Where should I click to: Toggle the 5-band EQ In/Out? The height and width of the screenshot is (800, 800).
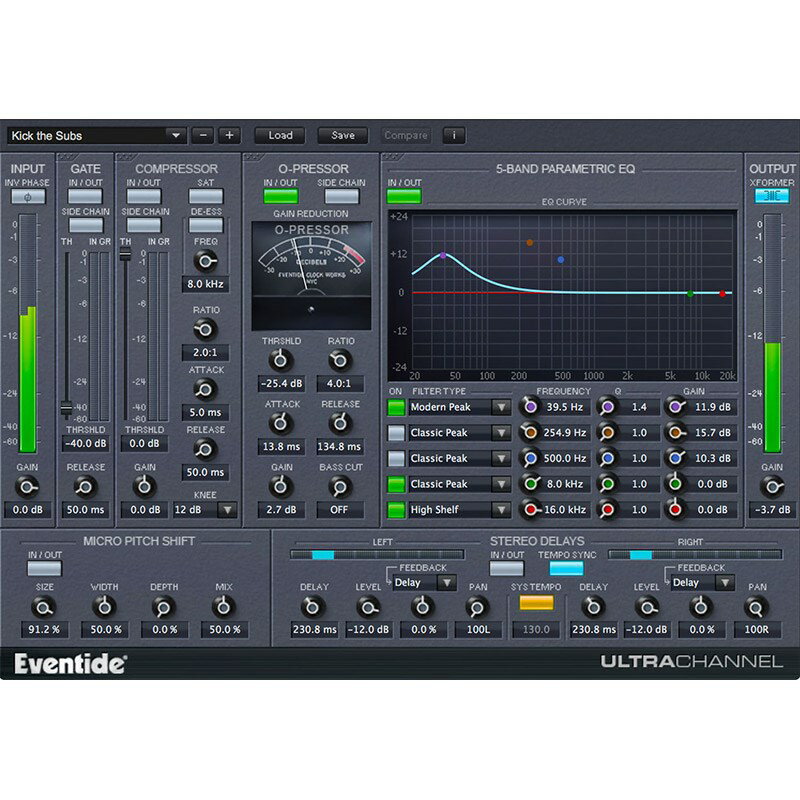[x=403, y=197]
